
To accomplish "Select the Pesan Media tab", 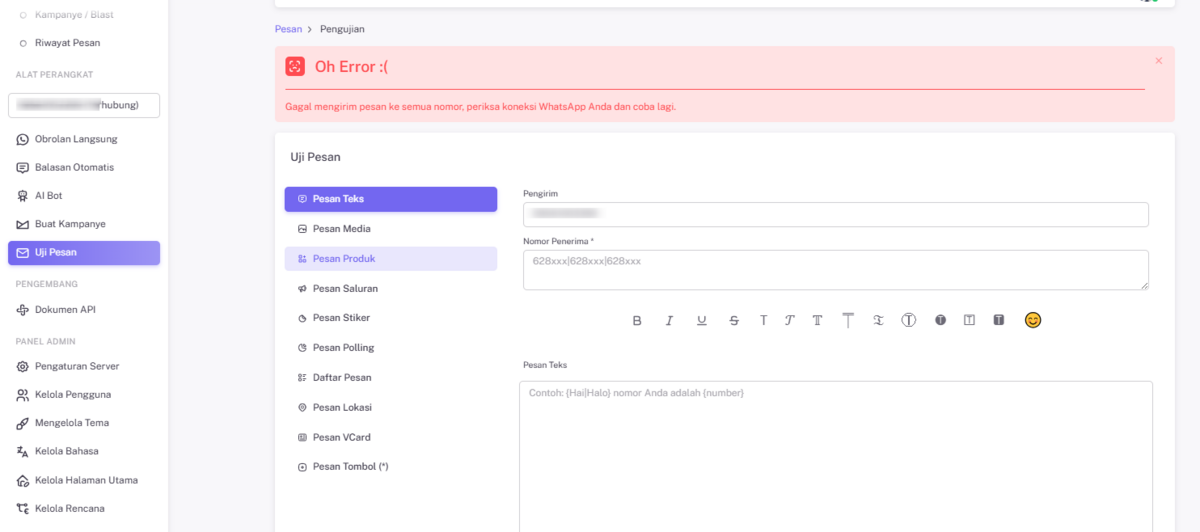I will point(341,229).
